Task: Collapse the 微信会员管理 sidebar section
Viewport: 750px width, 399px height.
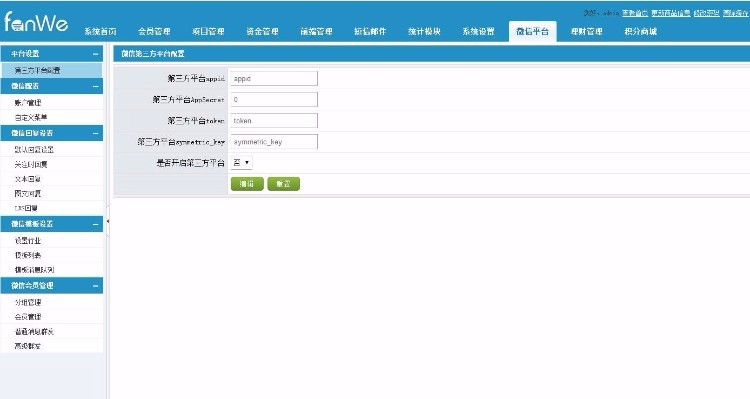Action: (x=96, y=286)
